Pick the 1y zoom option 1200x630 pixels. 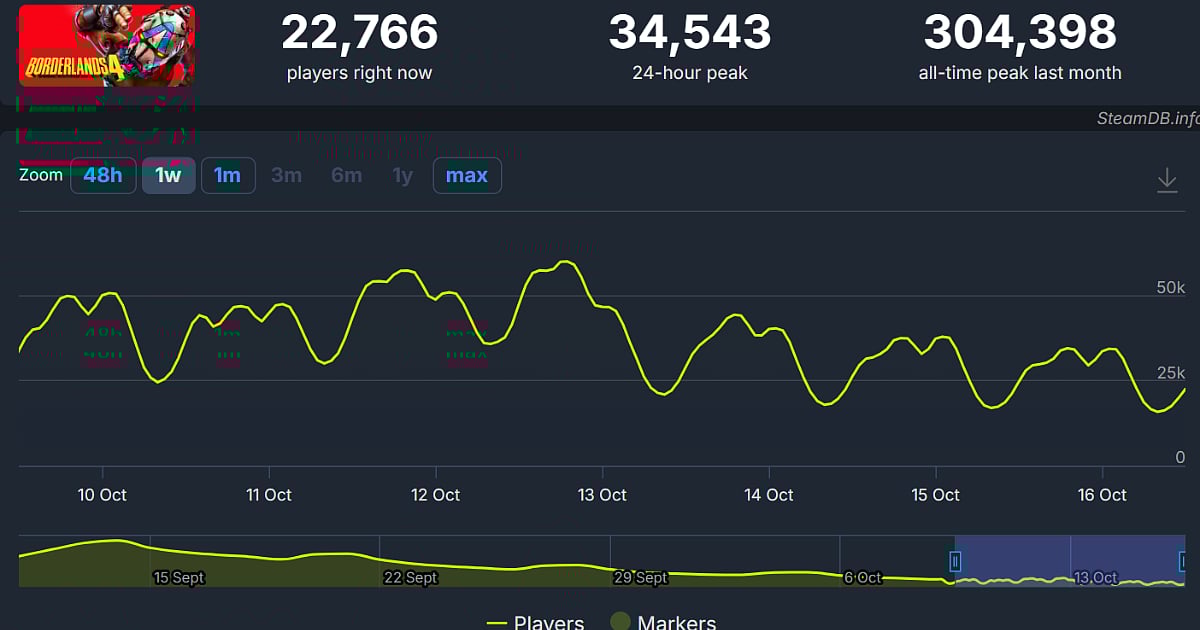pos(402,176)
